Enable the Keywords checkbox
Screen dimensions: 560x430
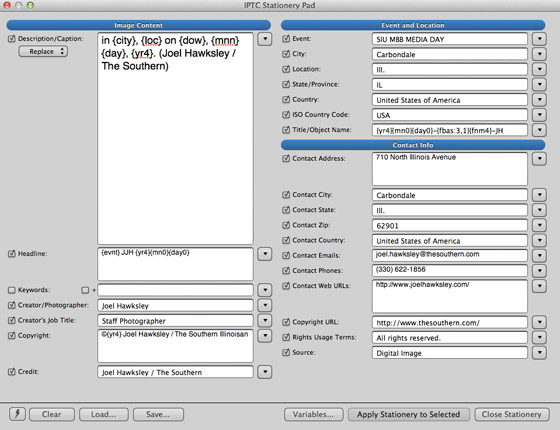(12, 290)
